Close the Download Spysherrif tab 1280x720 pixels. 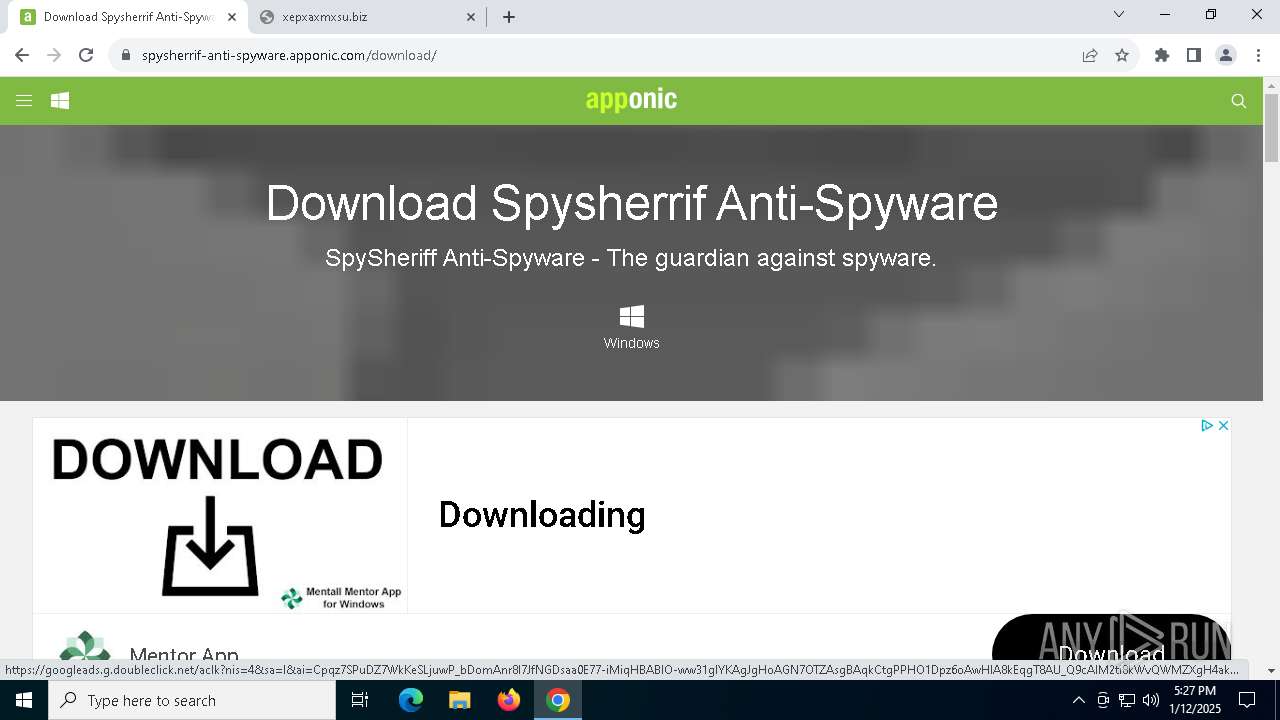tap(232, 17)
